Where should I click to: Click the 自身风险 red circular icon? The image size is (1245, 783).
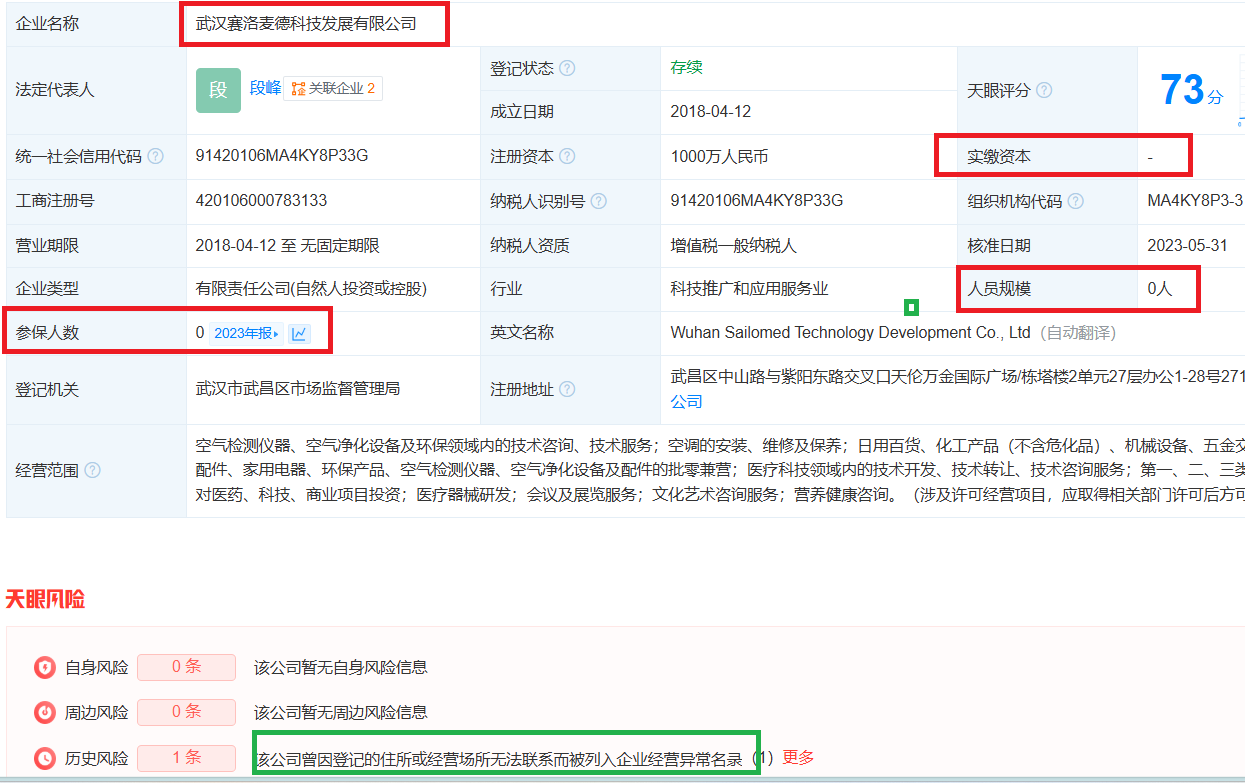44,667
